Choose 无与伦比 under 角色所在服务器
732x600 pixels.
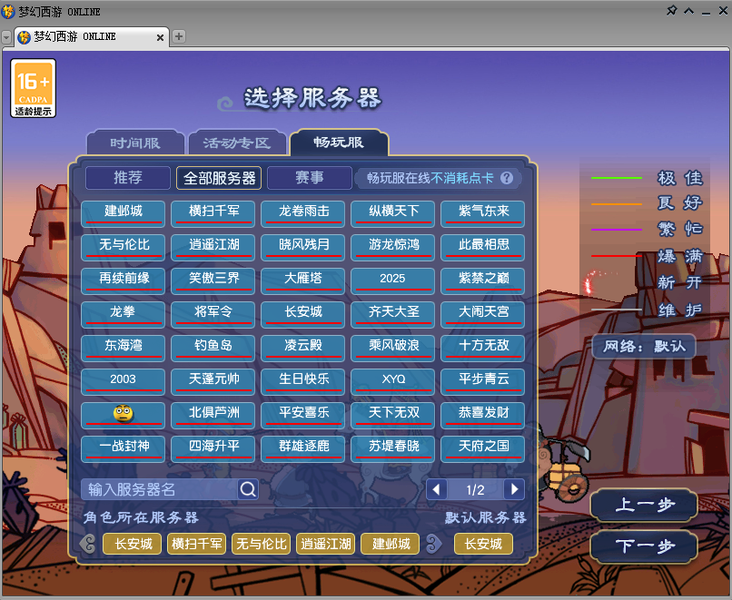tap(261, 544)
